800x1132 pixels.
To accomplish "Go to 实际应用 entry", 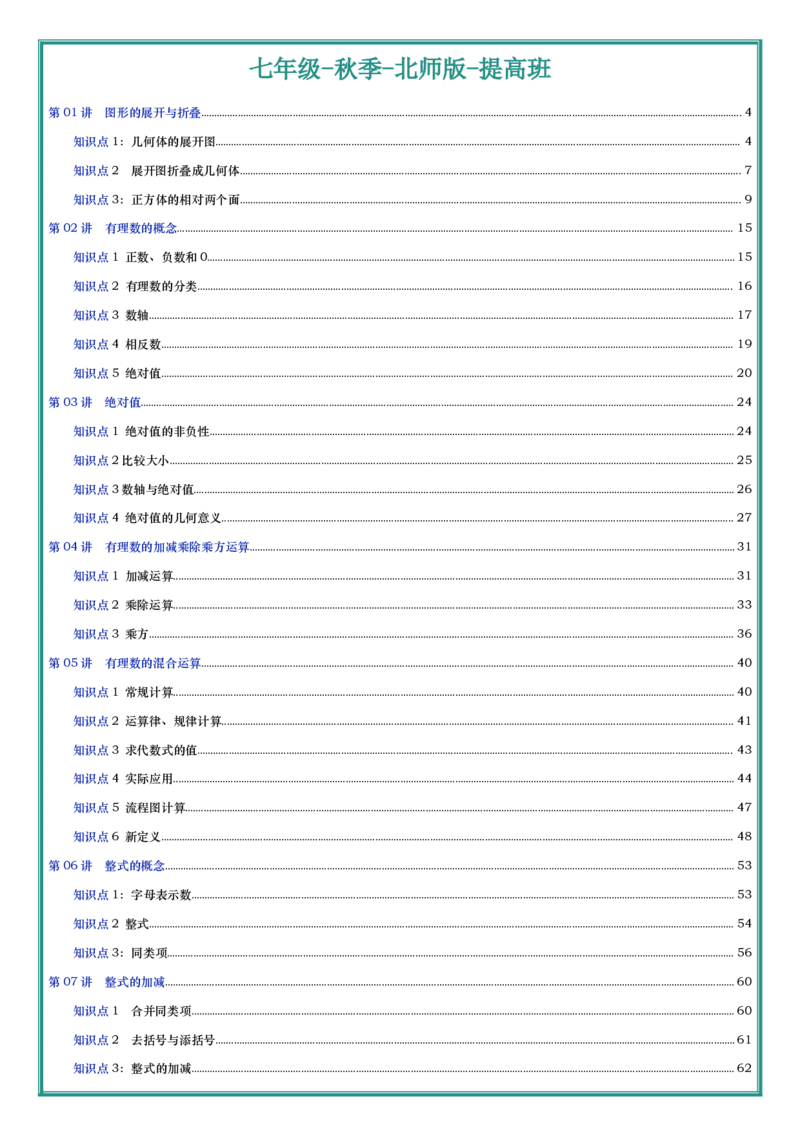I will coord(412,778).
